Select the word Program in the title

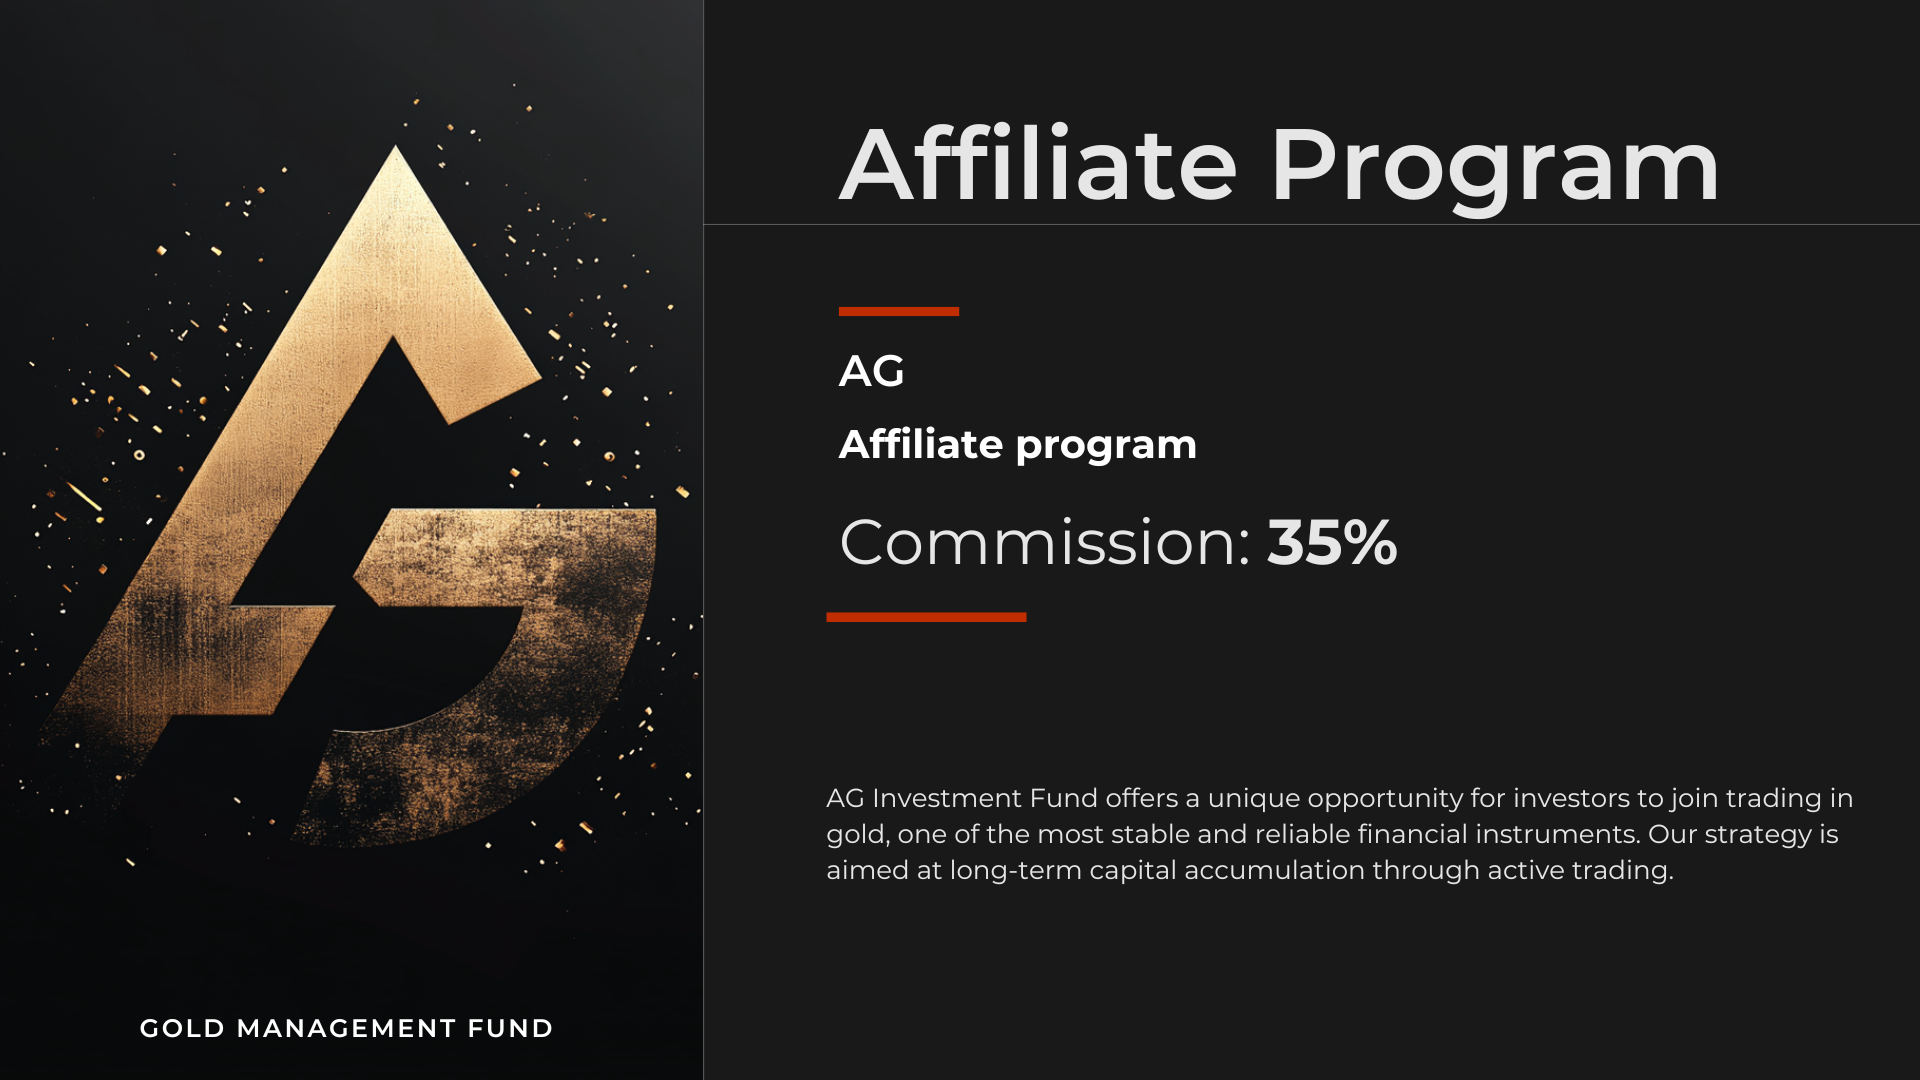coord(1495,166)
